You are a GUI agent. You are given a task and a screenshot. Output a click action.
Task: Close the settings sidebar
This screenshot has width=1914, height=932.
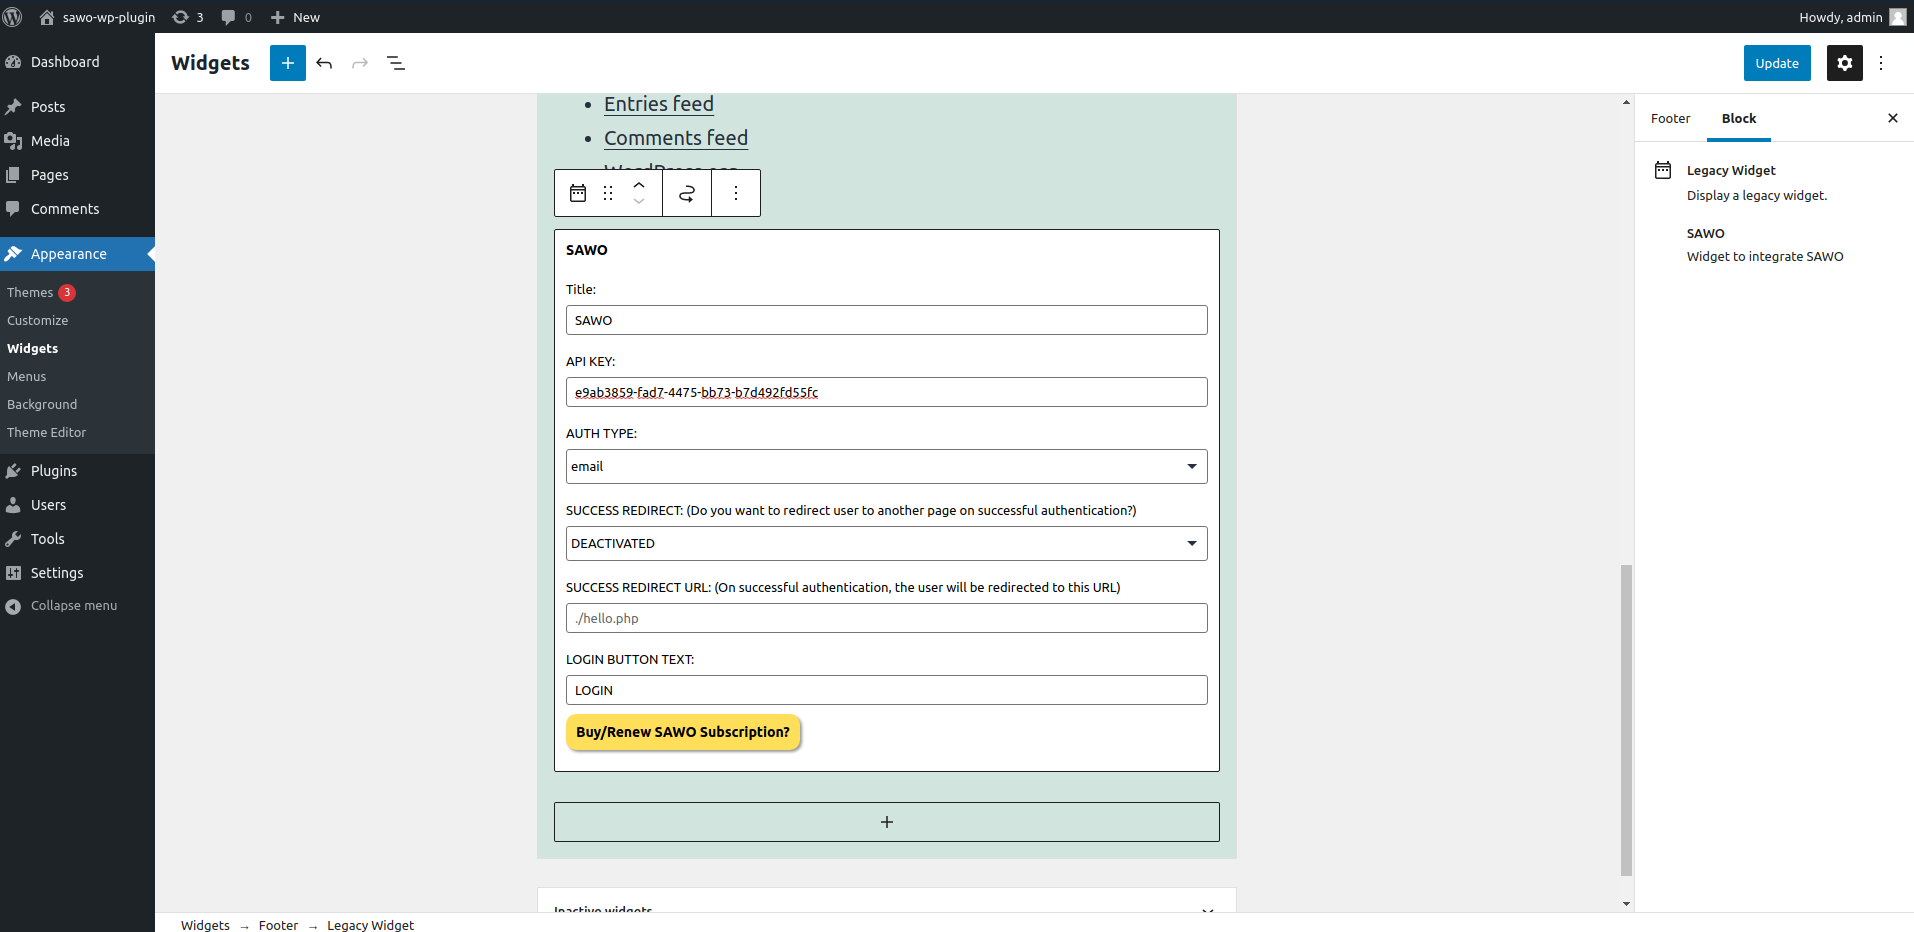tap(1892, 118)
